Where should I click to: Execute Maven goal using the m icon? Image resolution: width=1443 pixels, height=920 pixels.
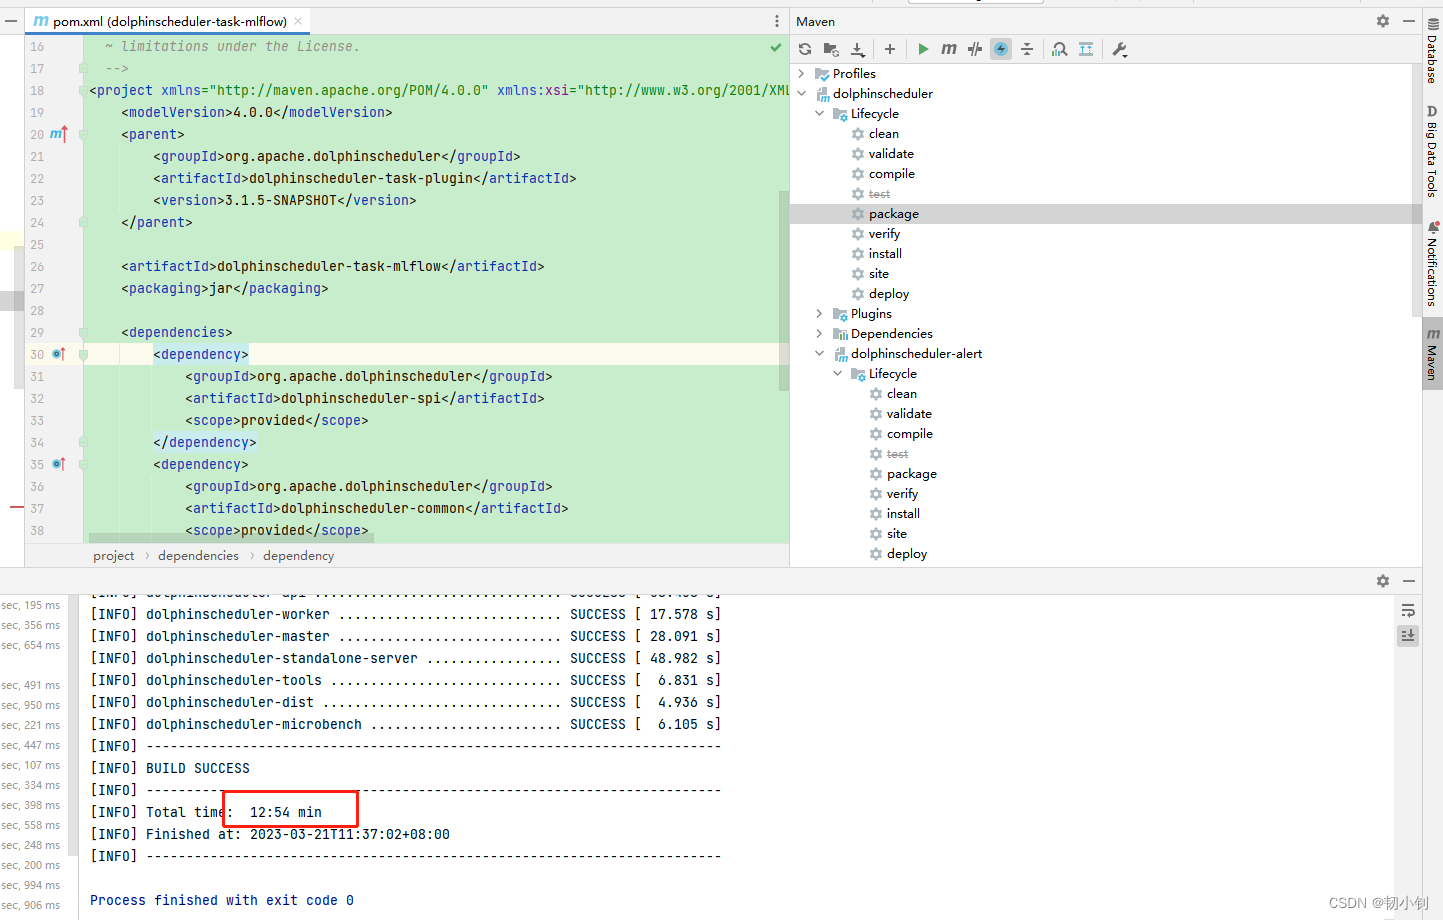(x=948, y=48)
